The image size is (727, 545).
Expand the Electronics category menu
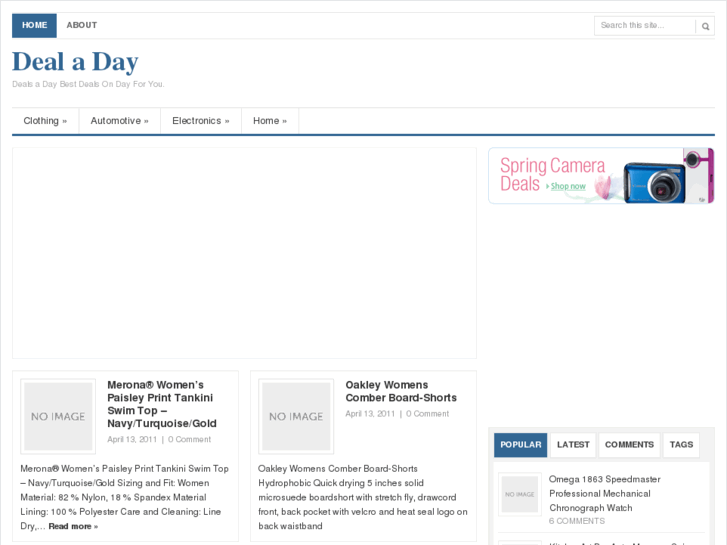click(x=201, y=121)
